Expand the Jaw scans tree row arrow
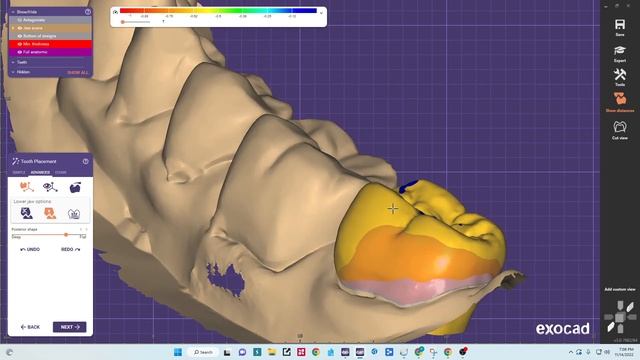Image resolution: width=640 pixels, height=360 pixels. [13, 28]
